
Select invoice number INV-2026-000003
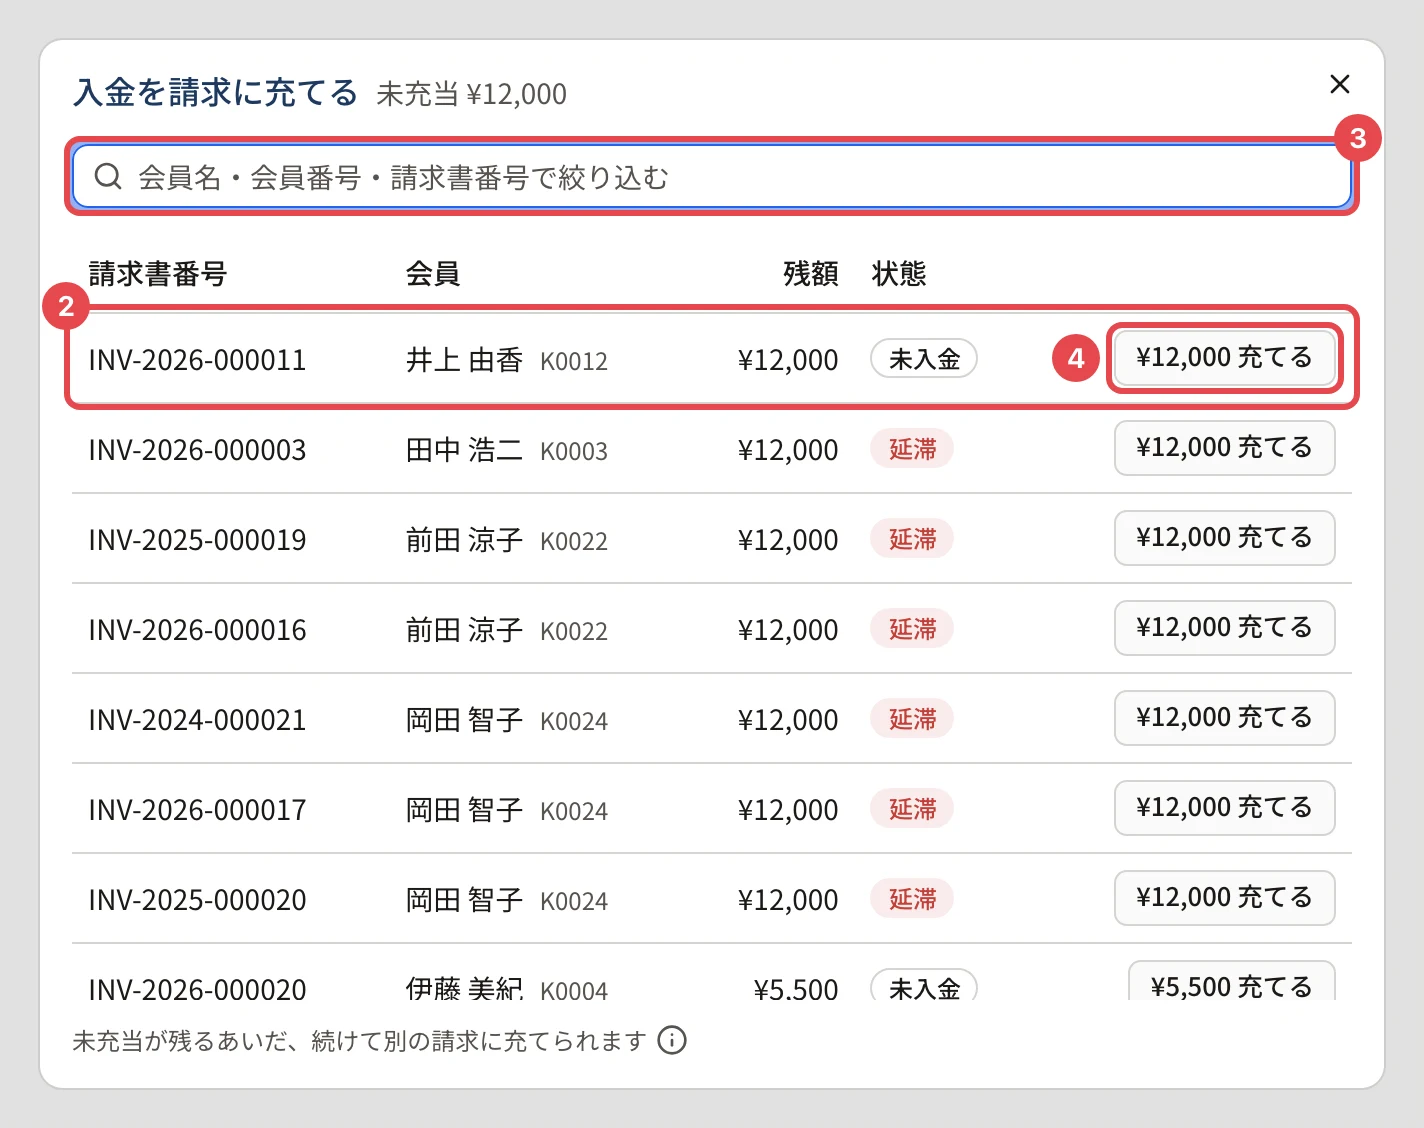coord(197,450)
